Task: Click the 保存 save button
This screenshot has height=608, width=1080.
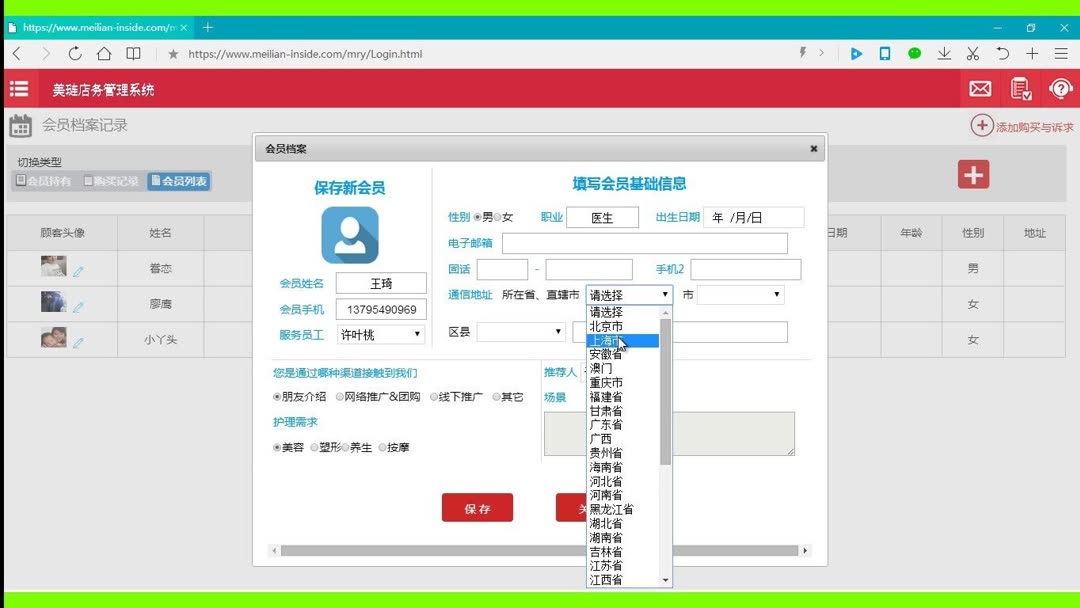Action: coord(477,507)
